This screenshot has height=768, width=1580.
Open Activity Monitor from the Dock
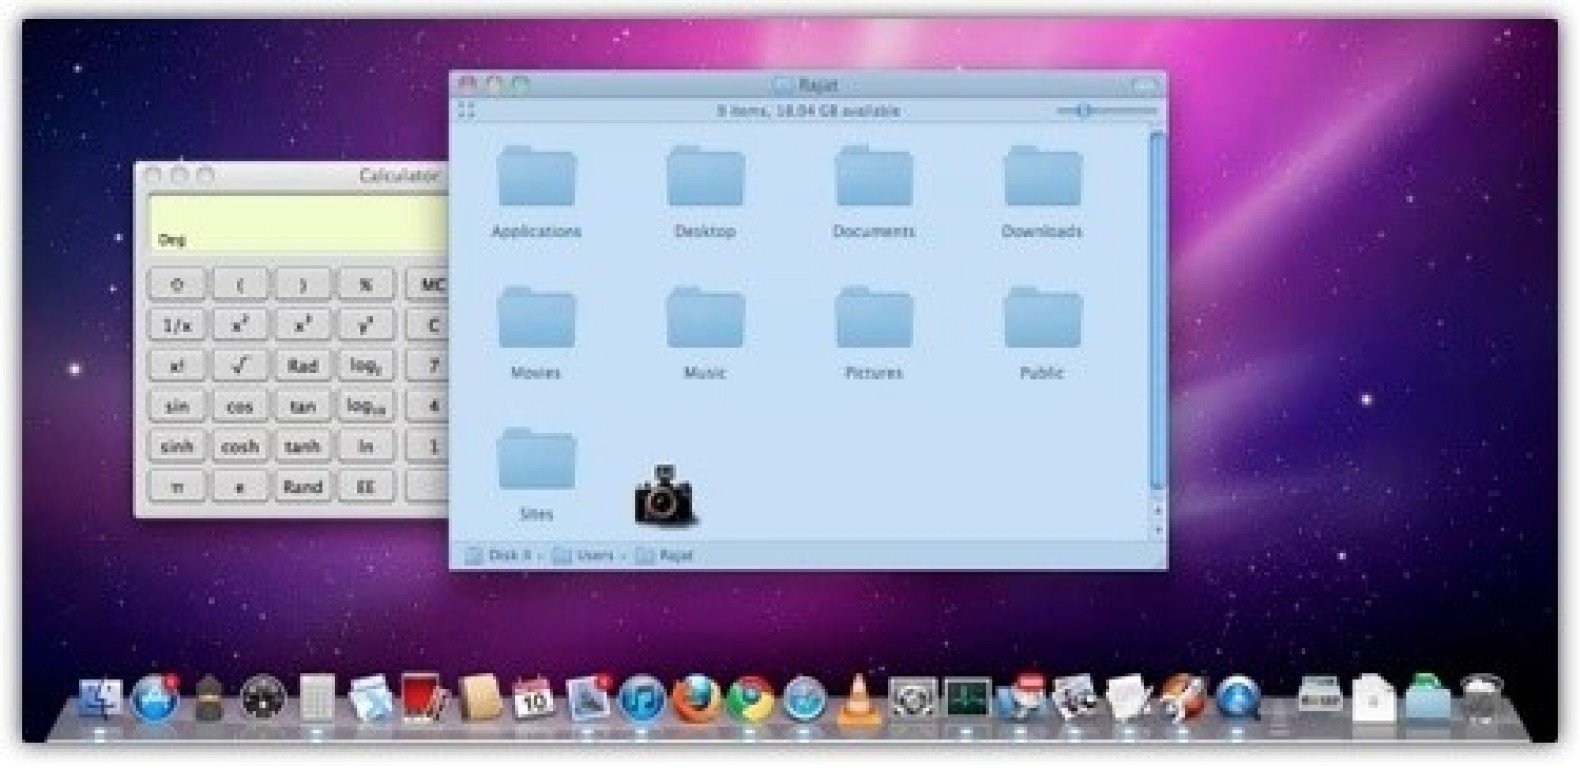click(x=967, y=698)
